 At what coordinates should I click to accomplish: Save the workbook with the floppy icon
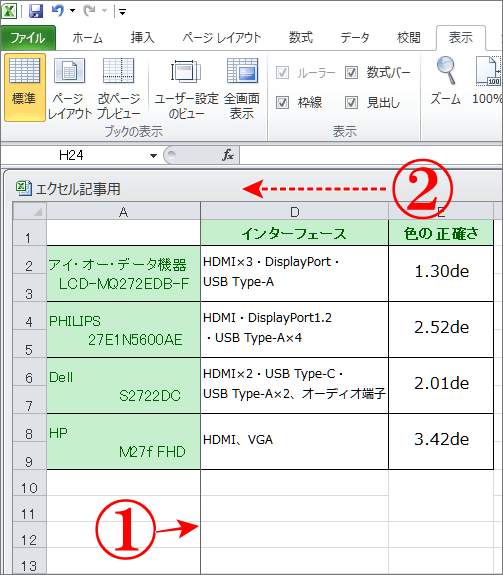[36, 11]
